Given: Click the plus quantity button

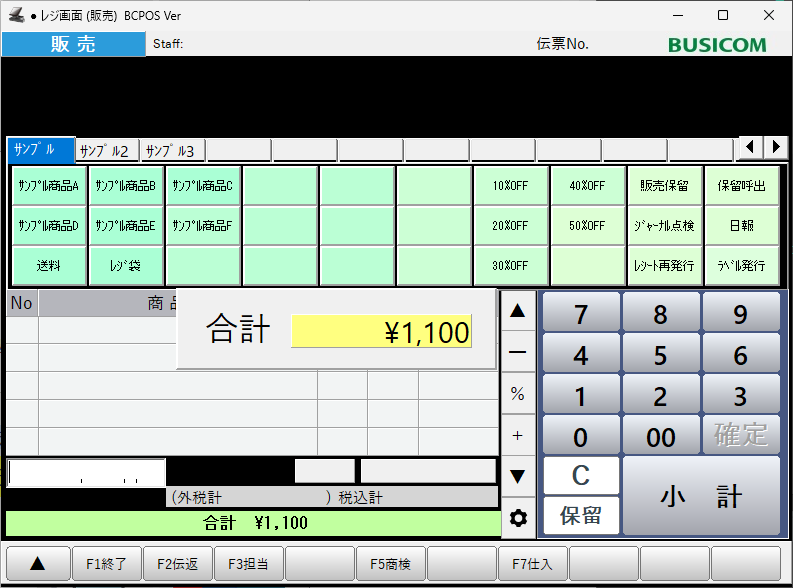Looking at the screenshot, I should point(517,435).
